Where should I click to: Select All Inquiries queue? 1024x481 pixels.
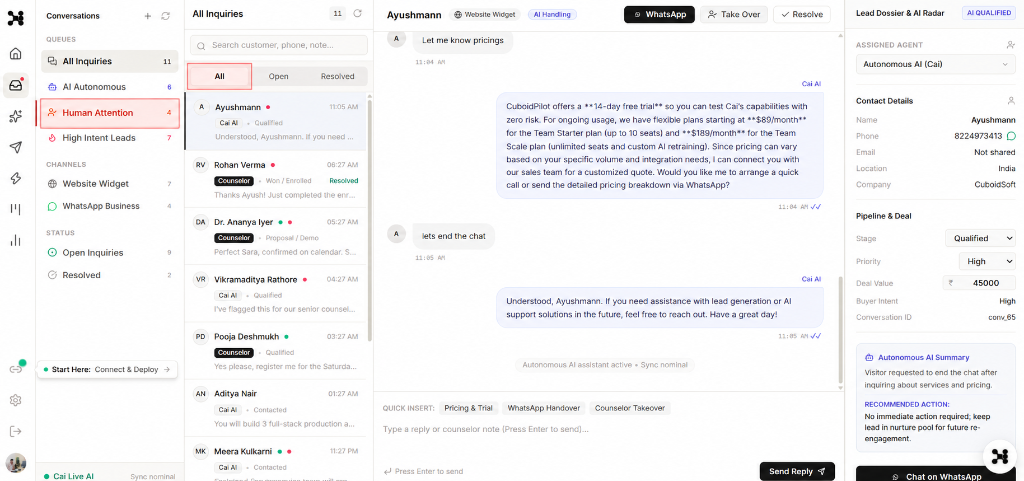point(110,61)
